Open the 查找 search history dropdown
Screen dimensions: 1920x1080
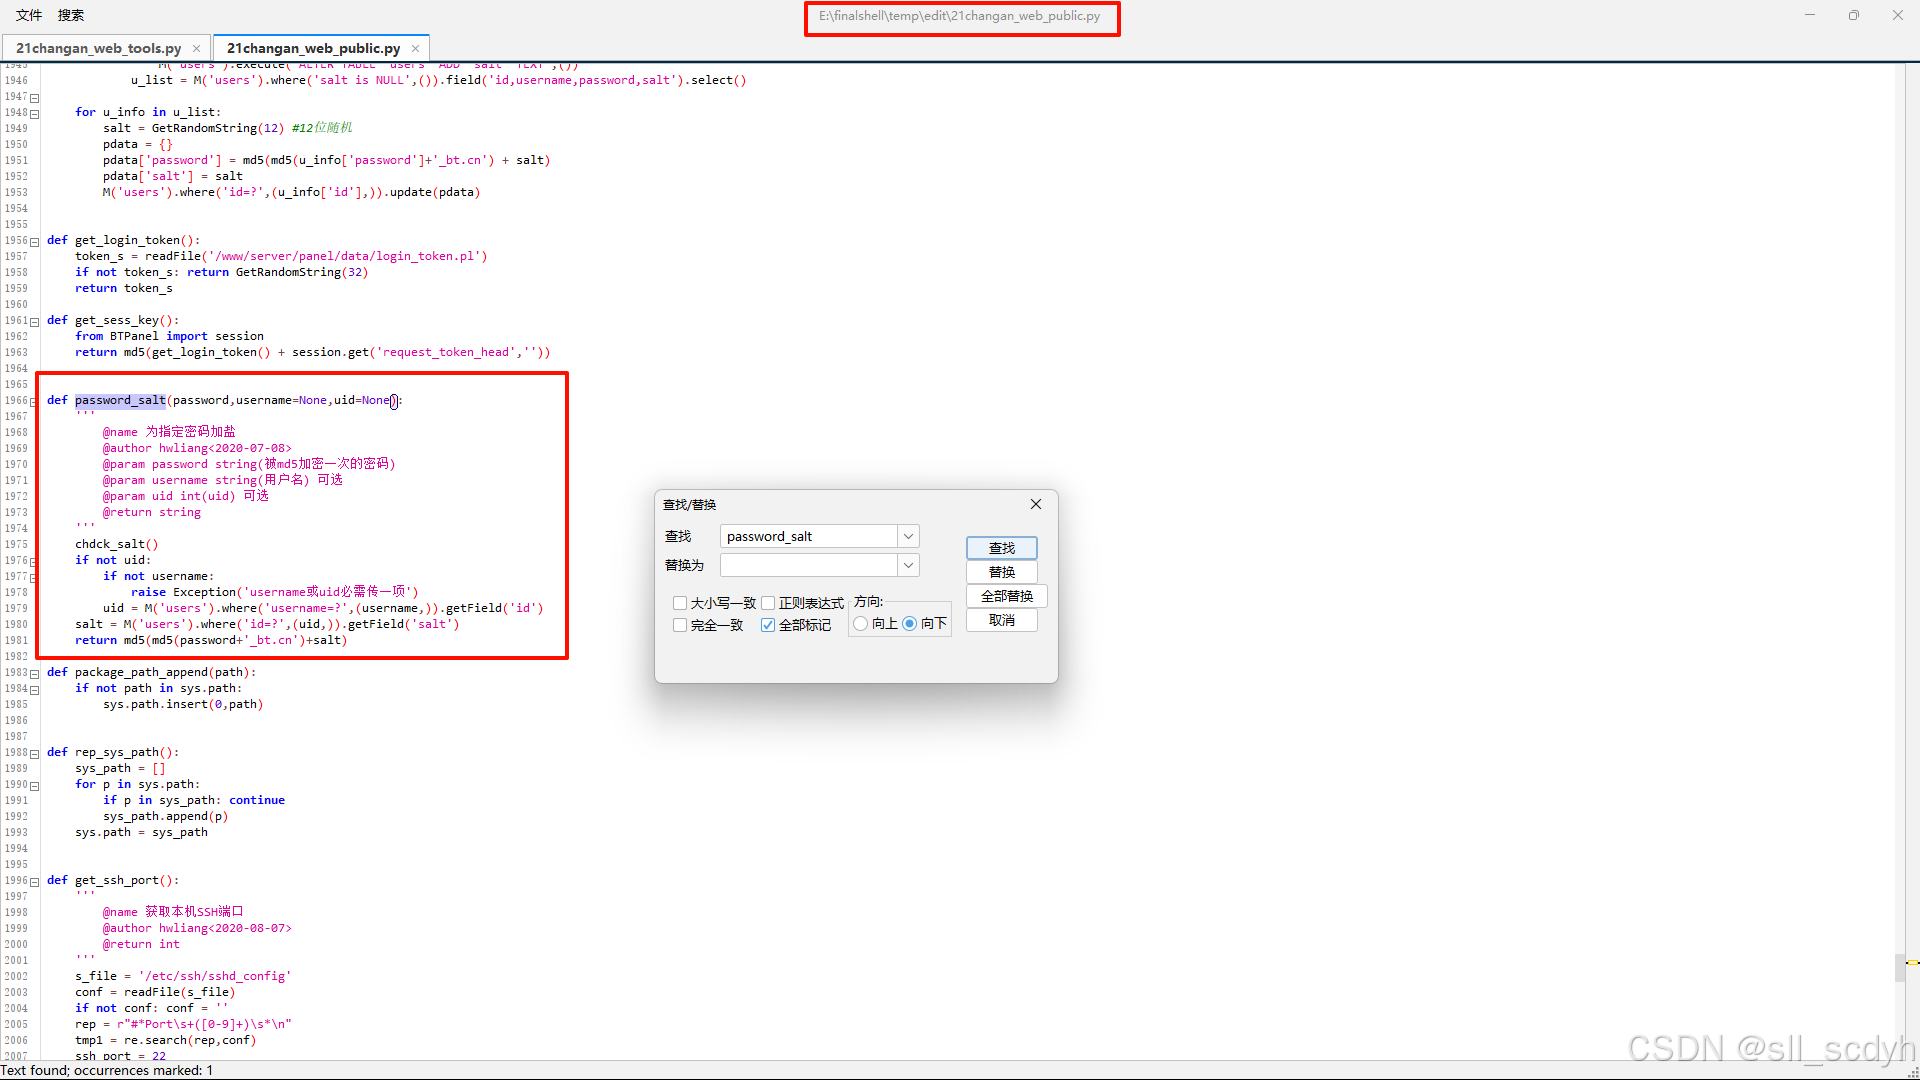(908, 537)
